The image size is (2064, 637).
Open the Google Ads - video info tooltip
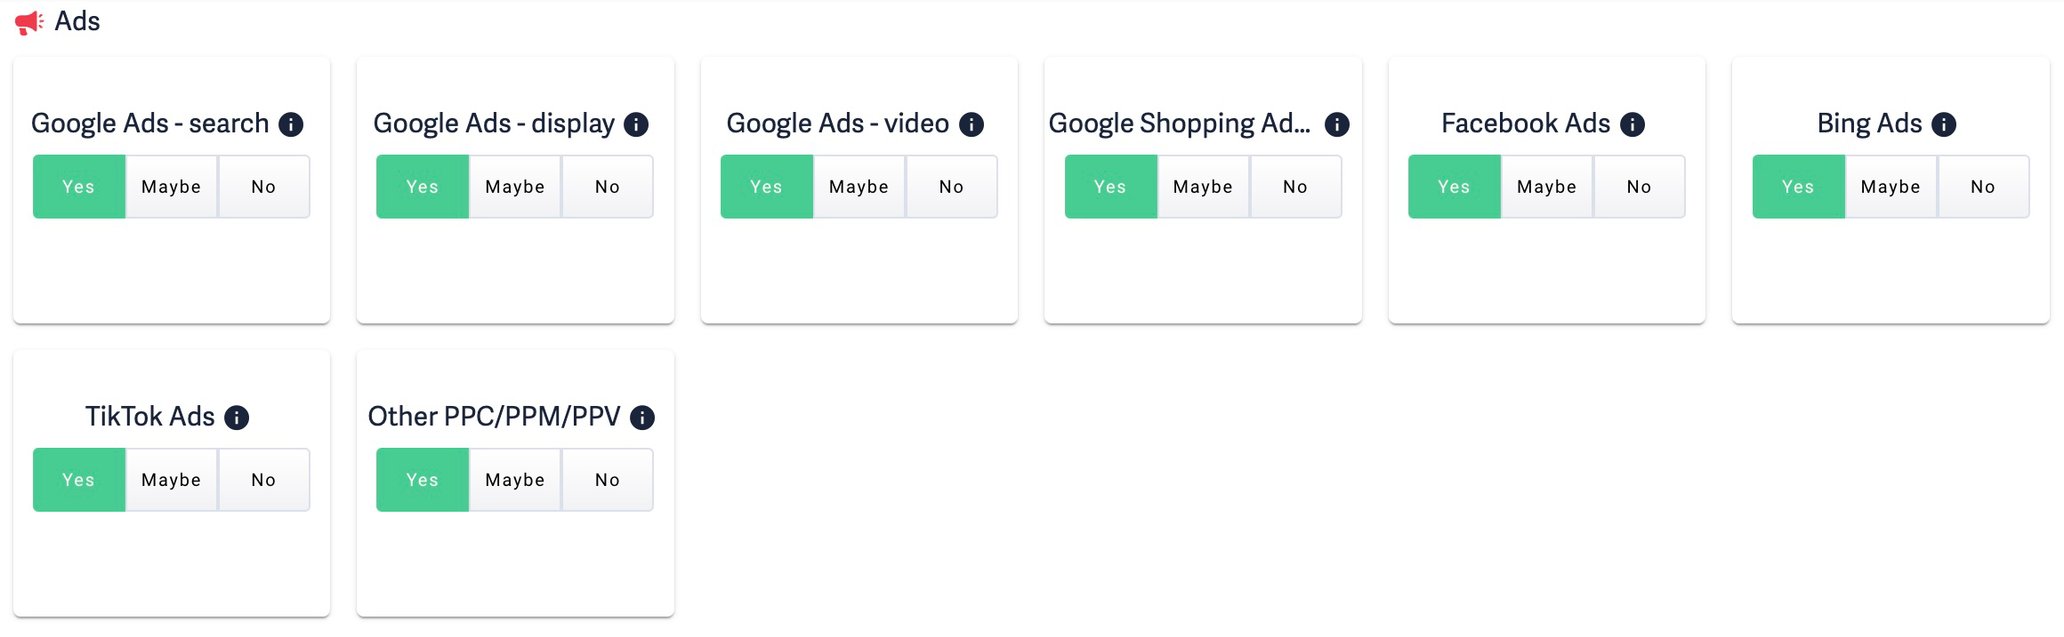[x=969, y=124]
